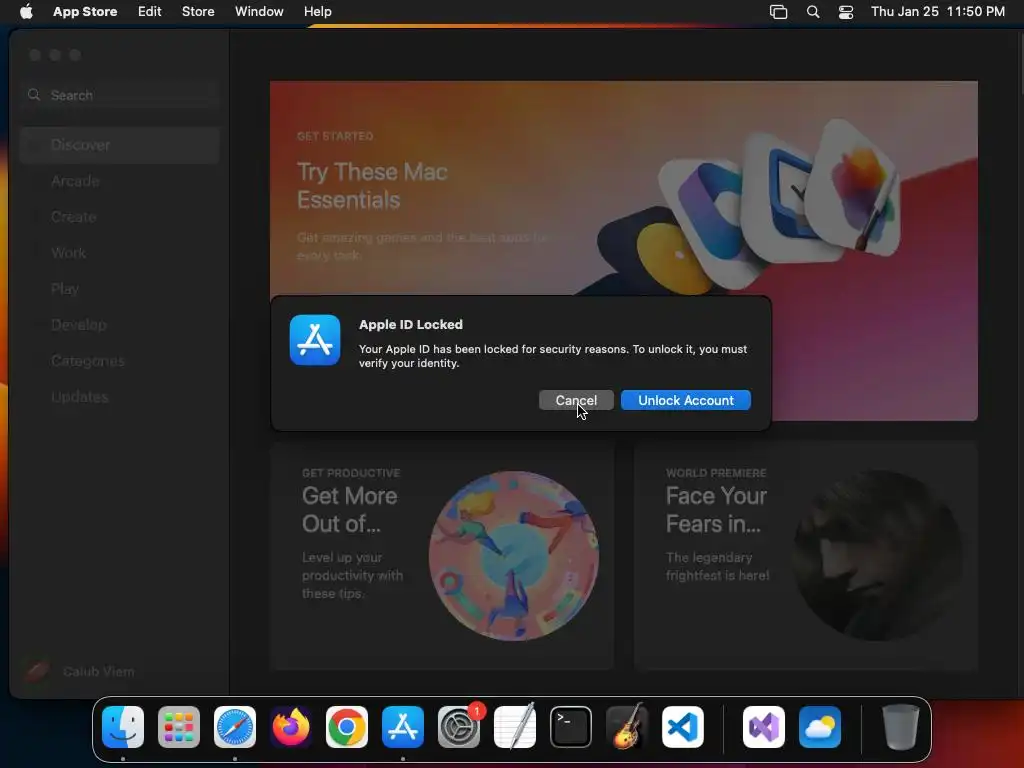The image size is (1024, 768).
Task: Open Control Center in menu bar
Action: [x=846, y=11]
